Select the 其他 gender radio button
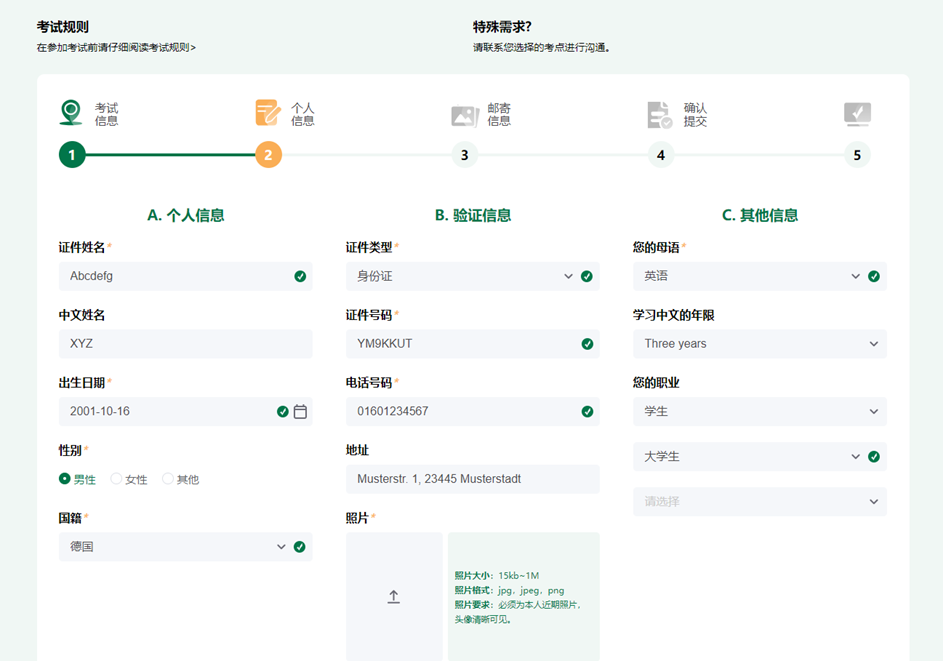This screenshot has height=661, width=943. tap(168, 479)
